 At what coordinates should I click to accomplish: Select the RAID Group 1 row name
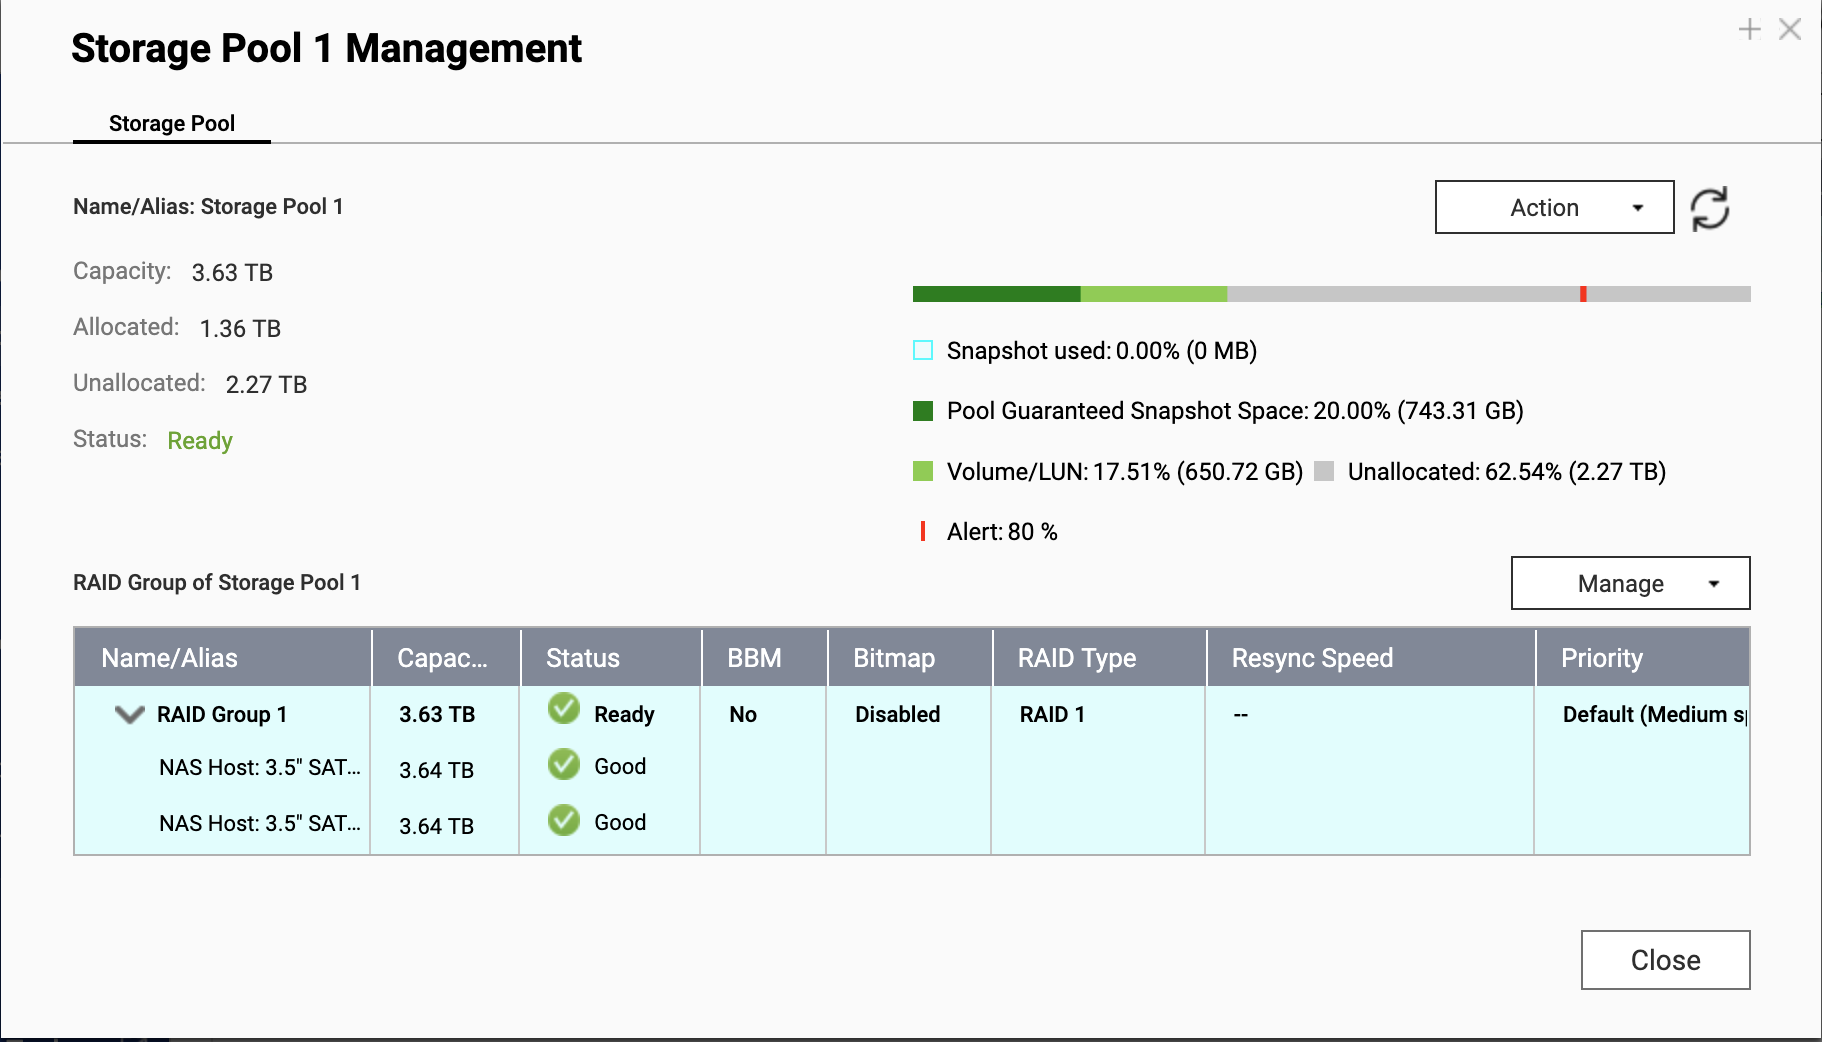coord(222,714)
